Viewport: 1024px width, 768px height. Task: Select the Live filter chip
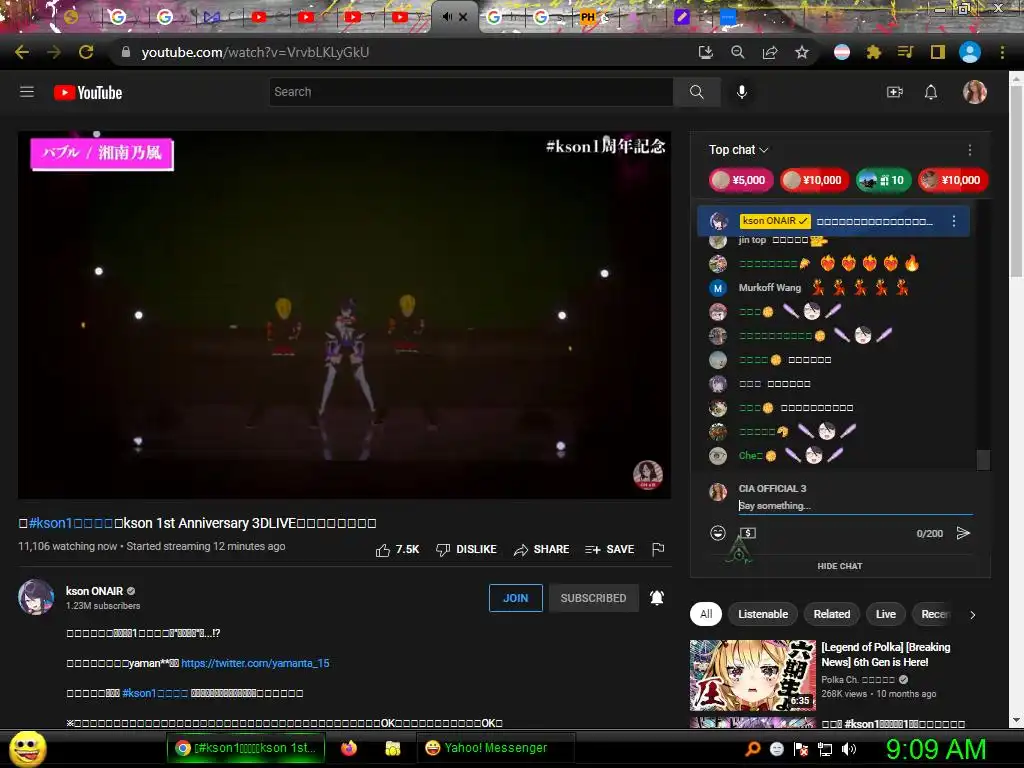pos(886,614)
